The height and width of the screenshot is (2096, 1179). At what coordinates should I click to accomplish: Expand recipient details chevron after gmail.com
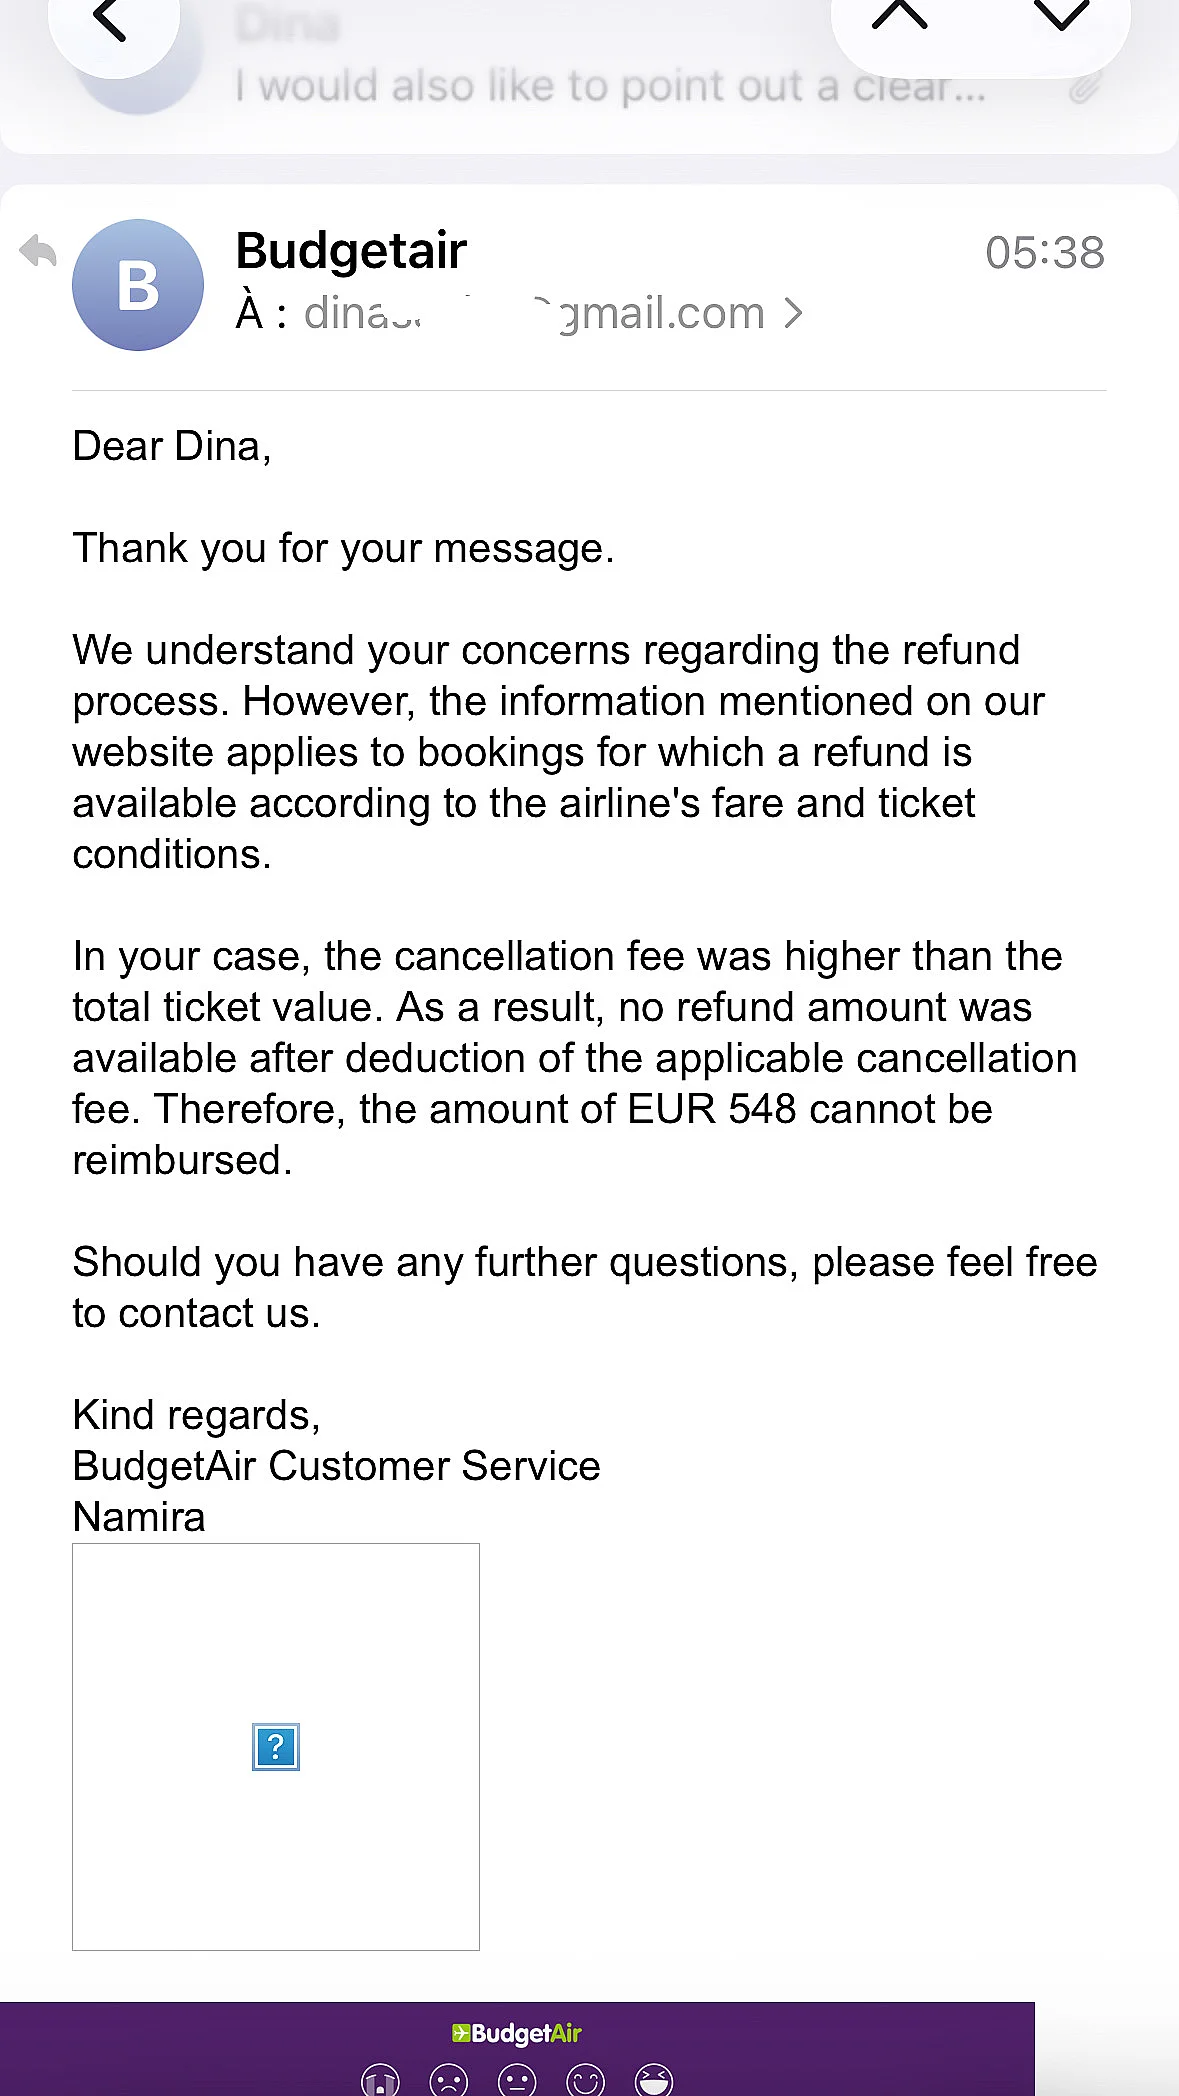coord(794,313)
